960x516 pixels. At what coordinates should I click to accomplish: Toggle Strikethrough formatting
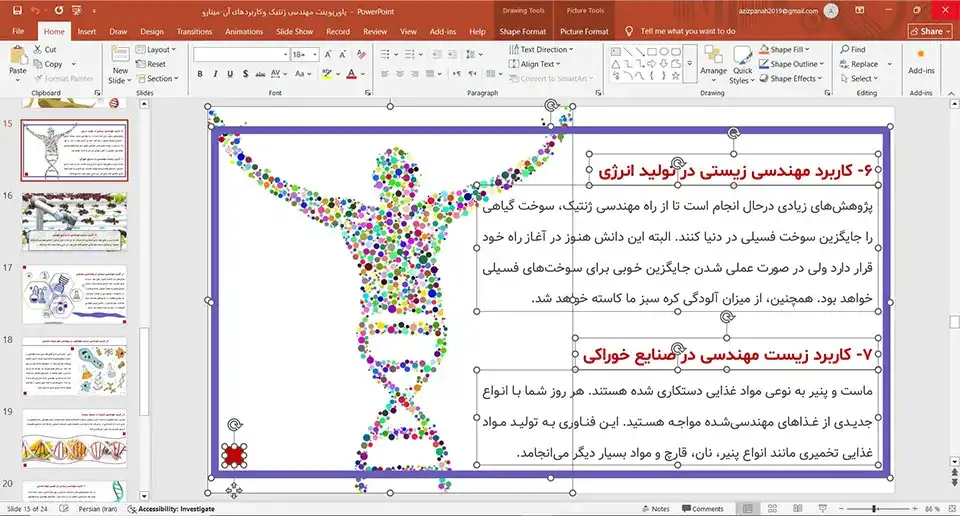260,74
